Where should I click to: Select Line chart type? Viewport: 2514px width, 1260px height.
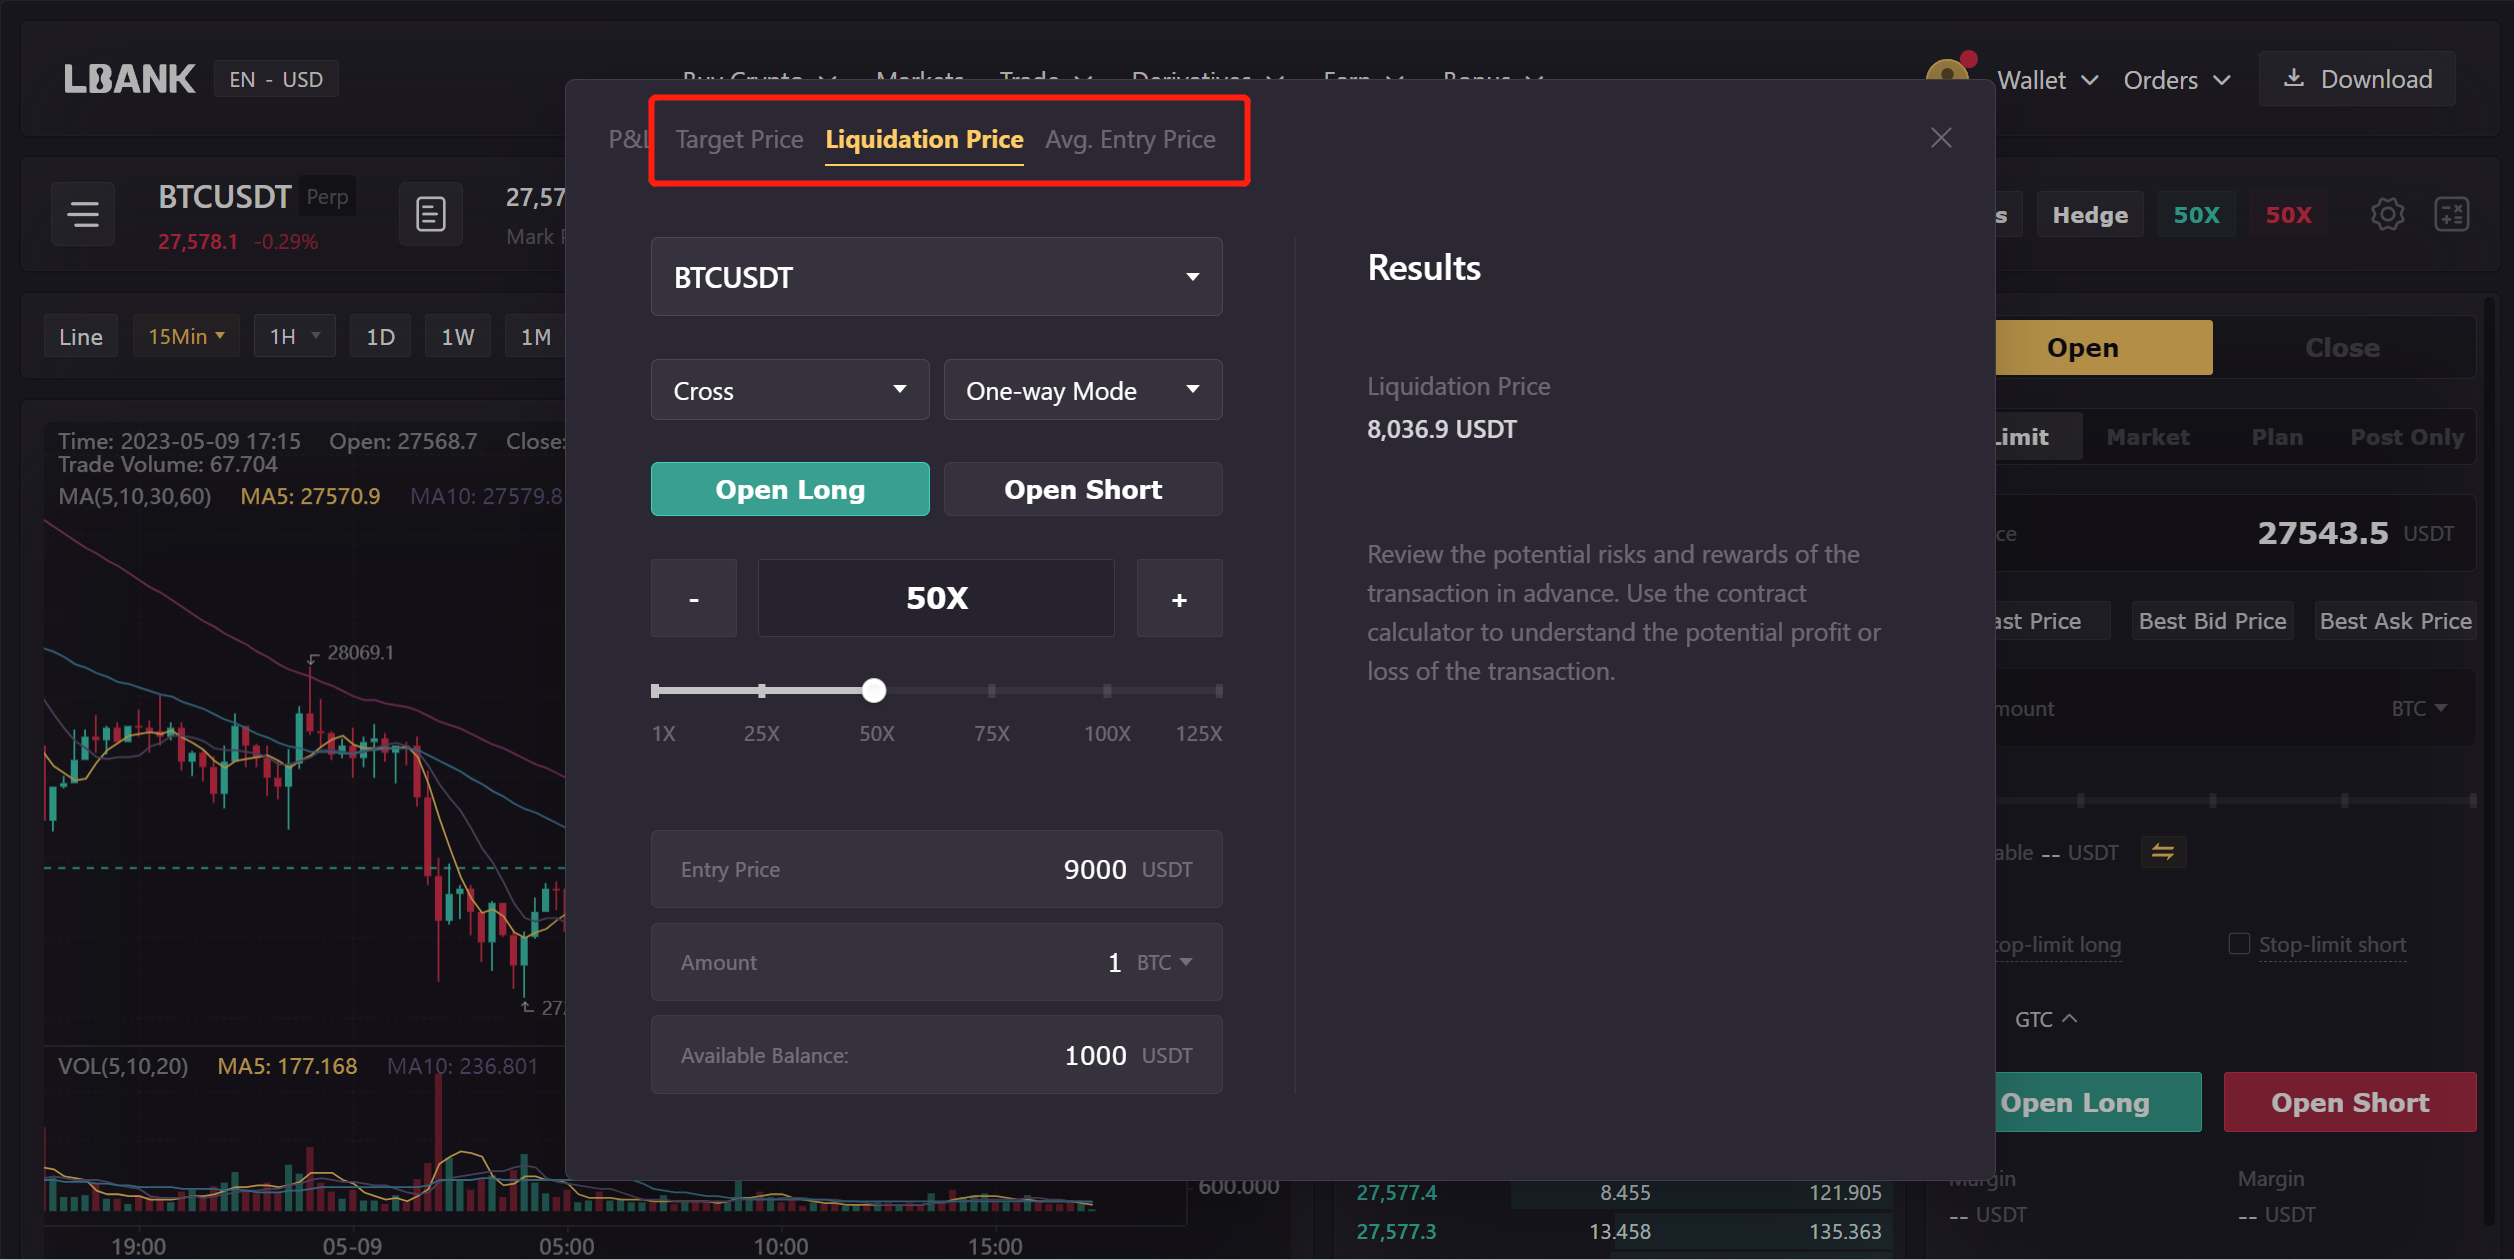(x=80, y=336)
